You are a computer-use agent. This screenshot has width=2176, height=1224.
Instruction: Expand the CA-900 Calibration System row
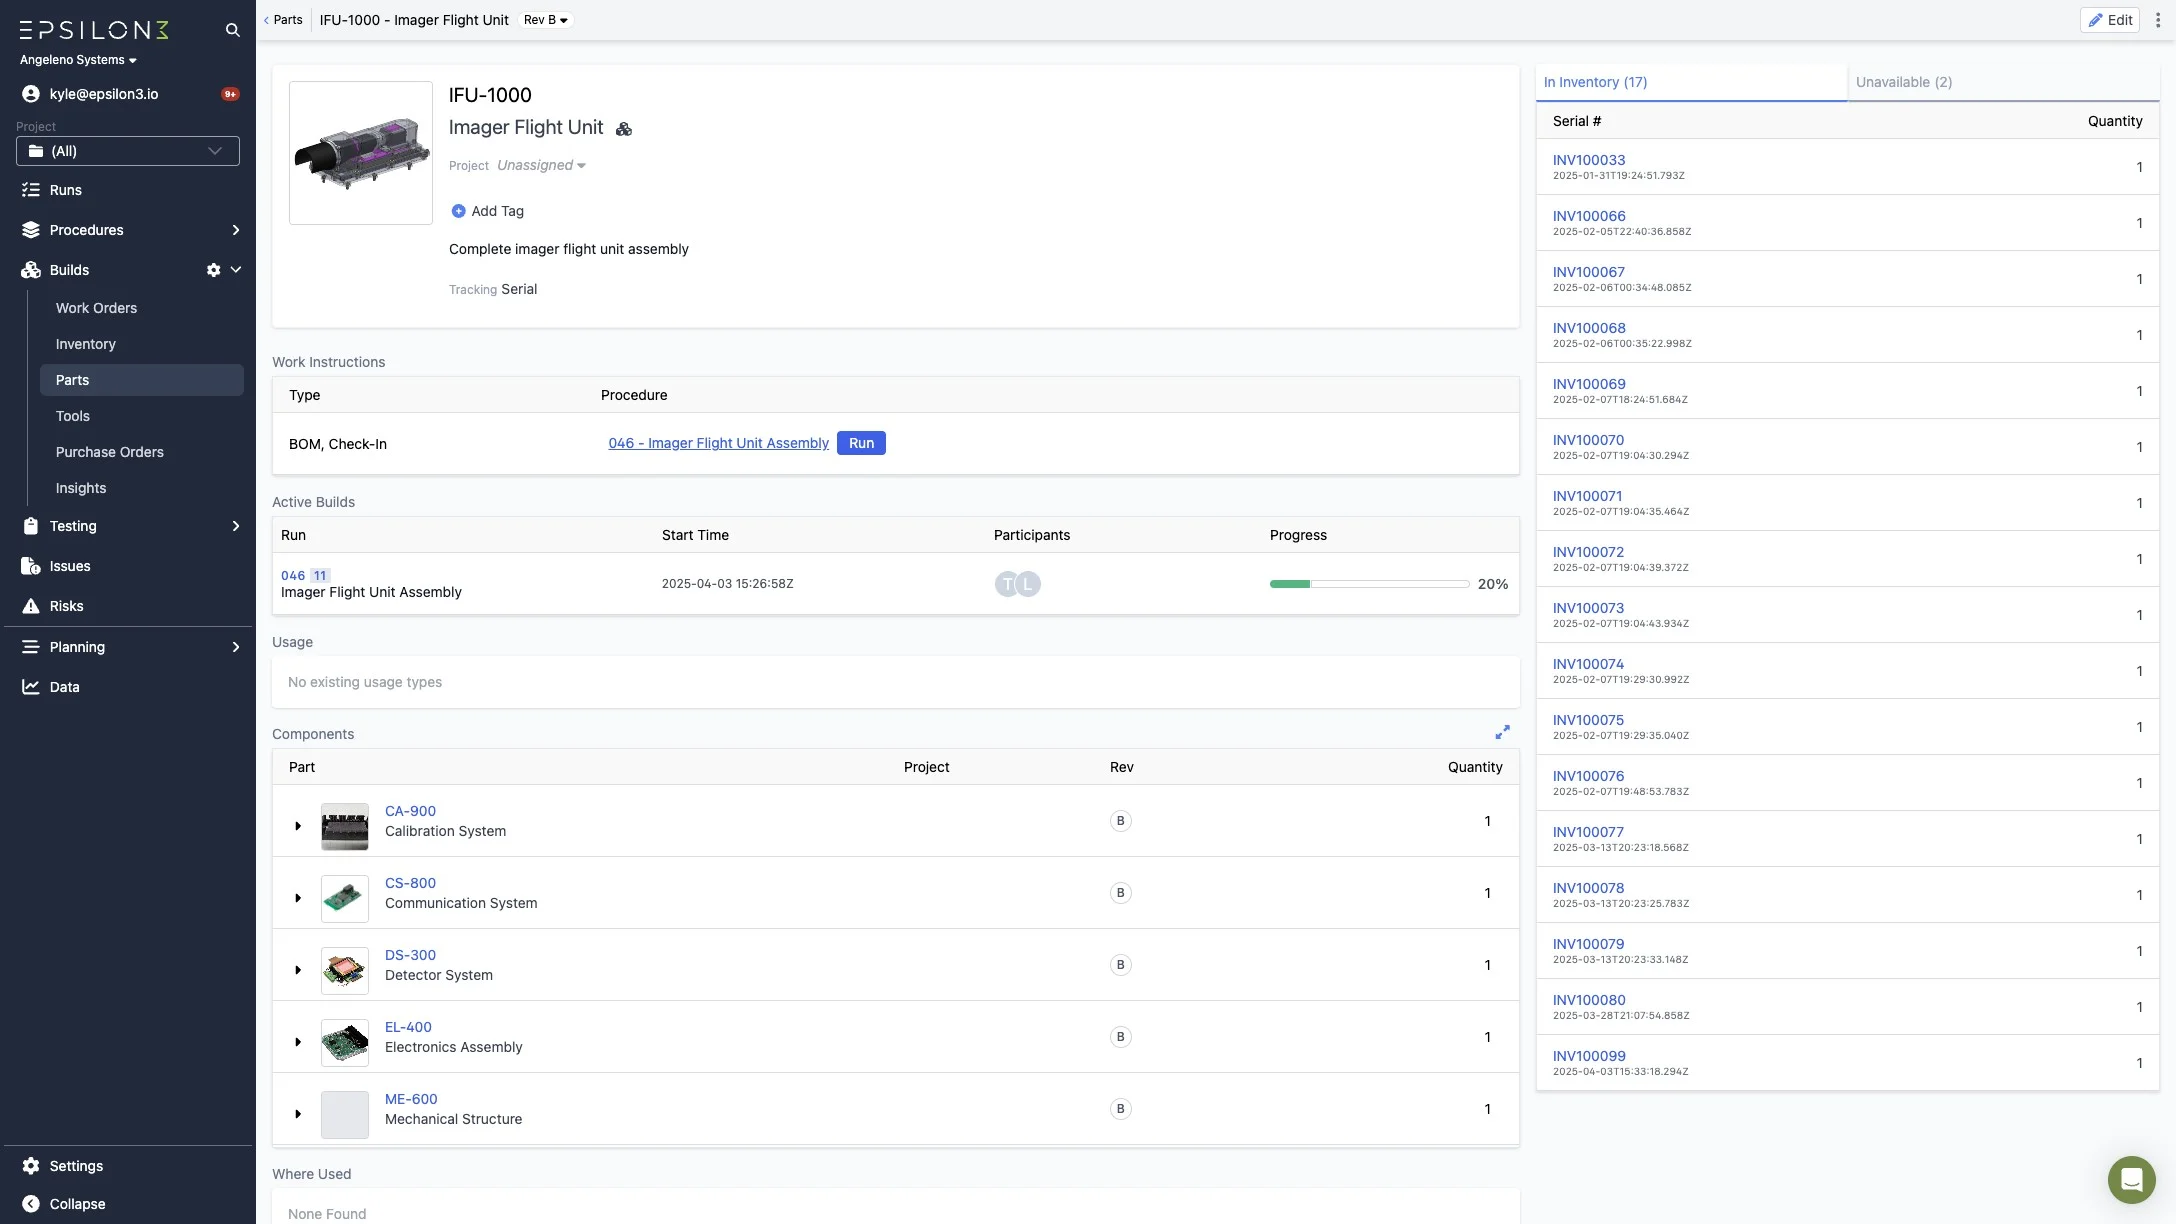point(298,826)
